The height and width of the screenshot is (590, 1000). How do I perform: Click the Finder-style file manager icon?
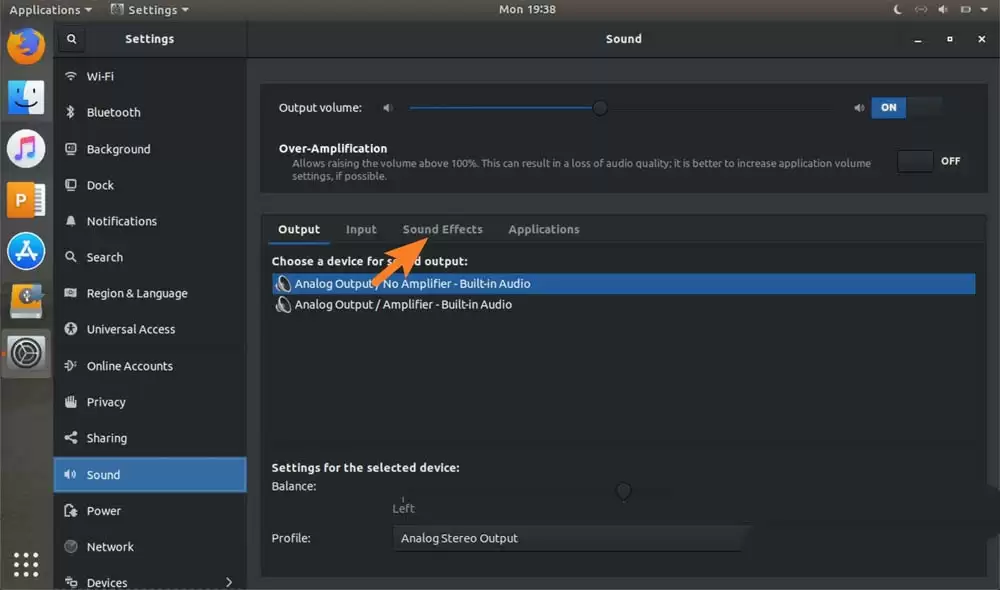[x=26, y=98]
